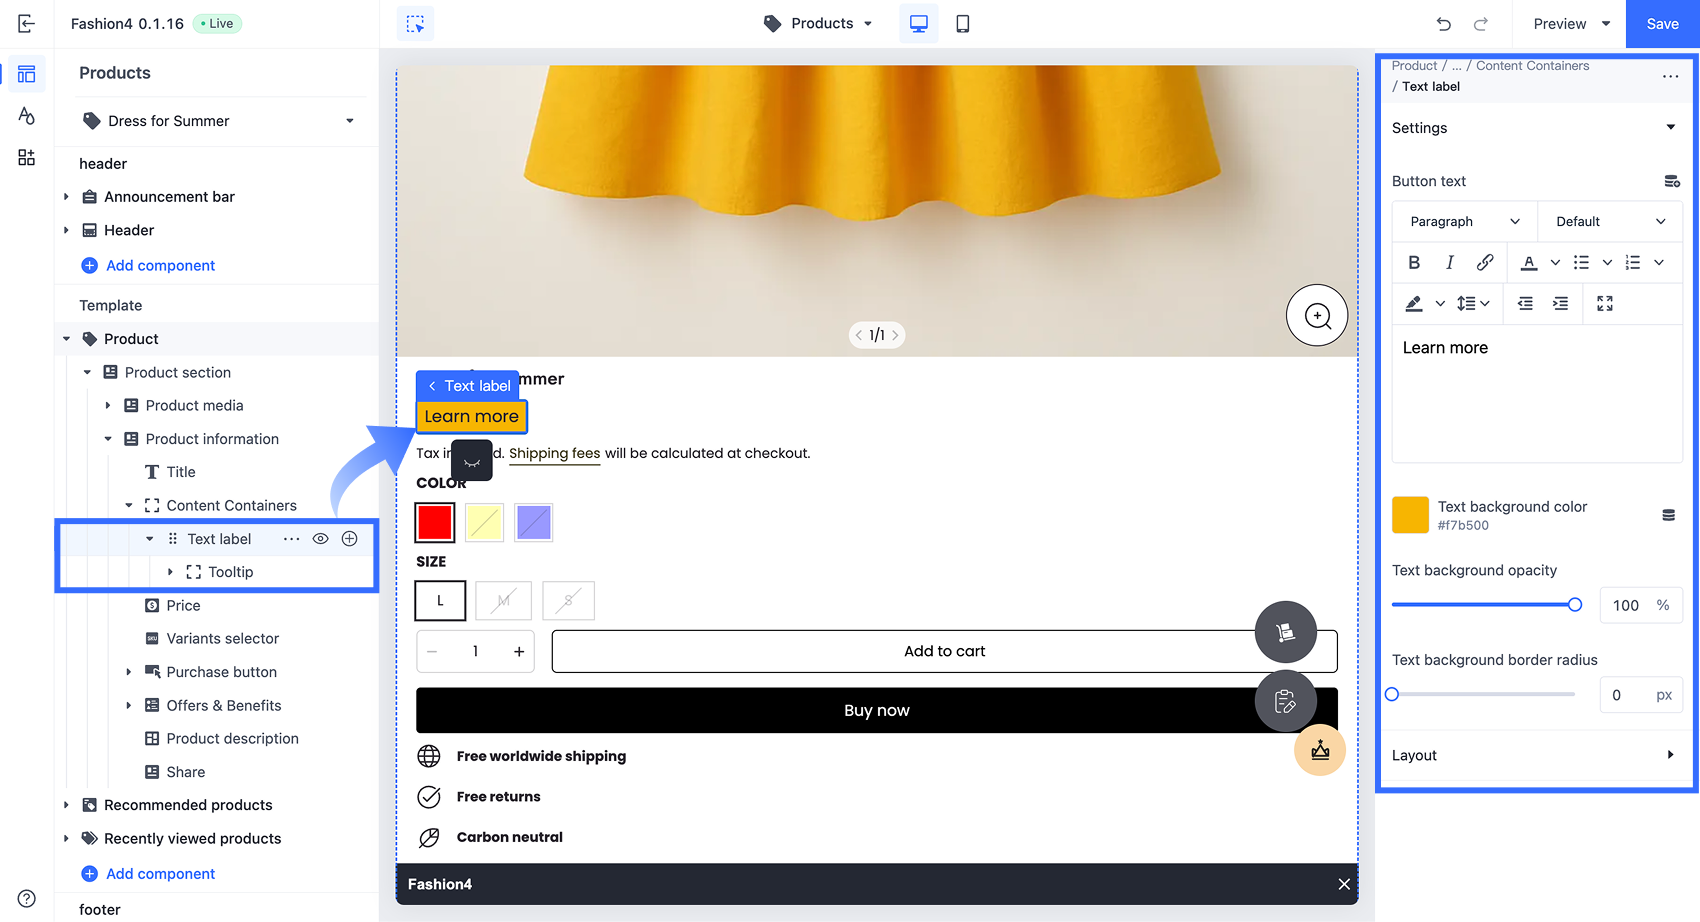Select Product description in the tree
1700x922 pixels.
(232, 739)
